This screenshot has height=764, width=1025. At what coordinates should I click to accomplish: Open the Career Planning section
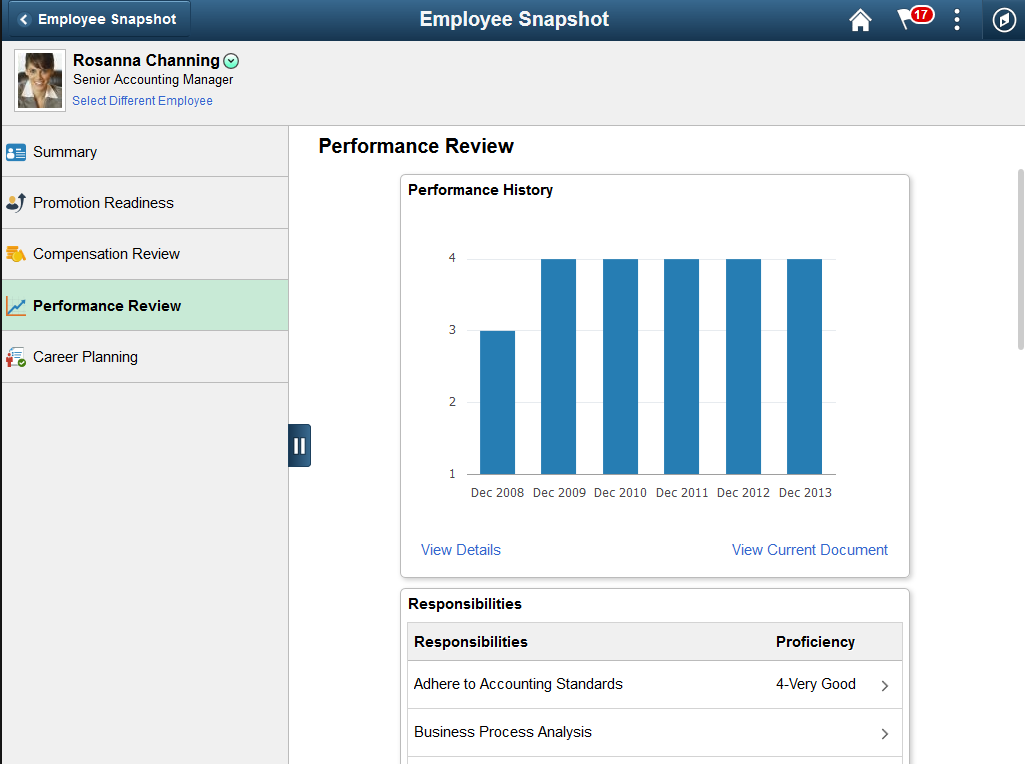[145, 357]
